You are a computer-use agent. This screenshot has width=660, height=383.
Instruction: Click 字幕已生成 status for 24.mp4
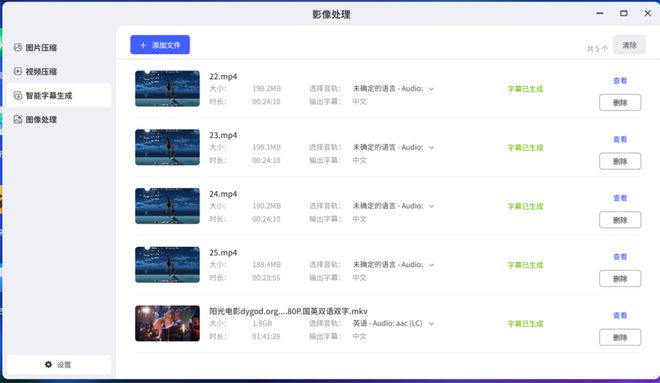click(525, 206)
